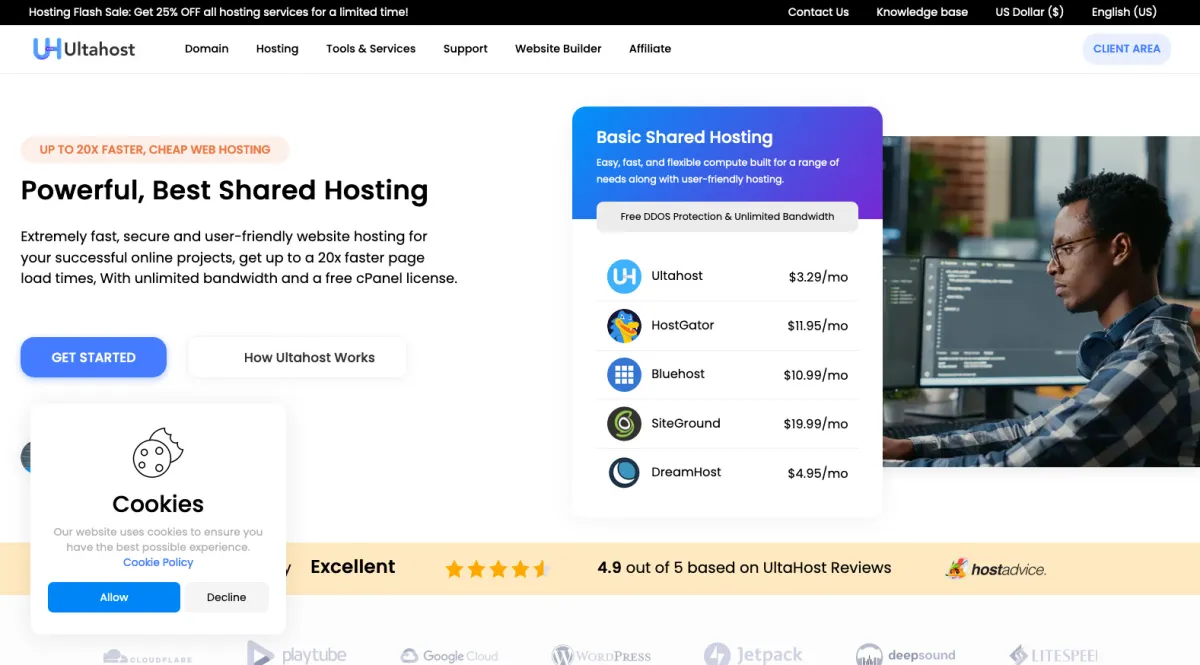
Task: Click the Google Cloud logo
Action: point(449,656)
